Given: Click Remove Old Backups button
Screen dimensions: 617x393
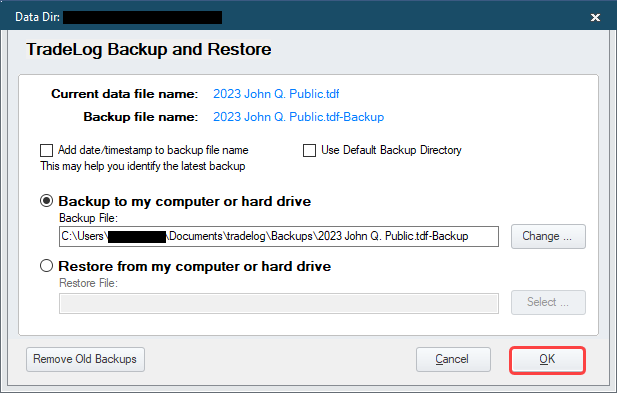Looking at the screenshot, I should 85,359.
